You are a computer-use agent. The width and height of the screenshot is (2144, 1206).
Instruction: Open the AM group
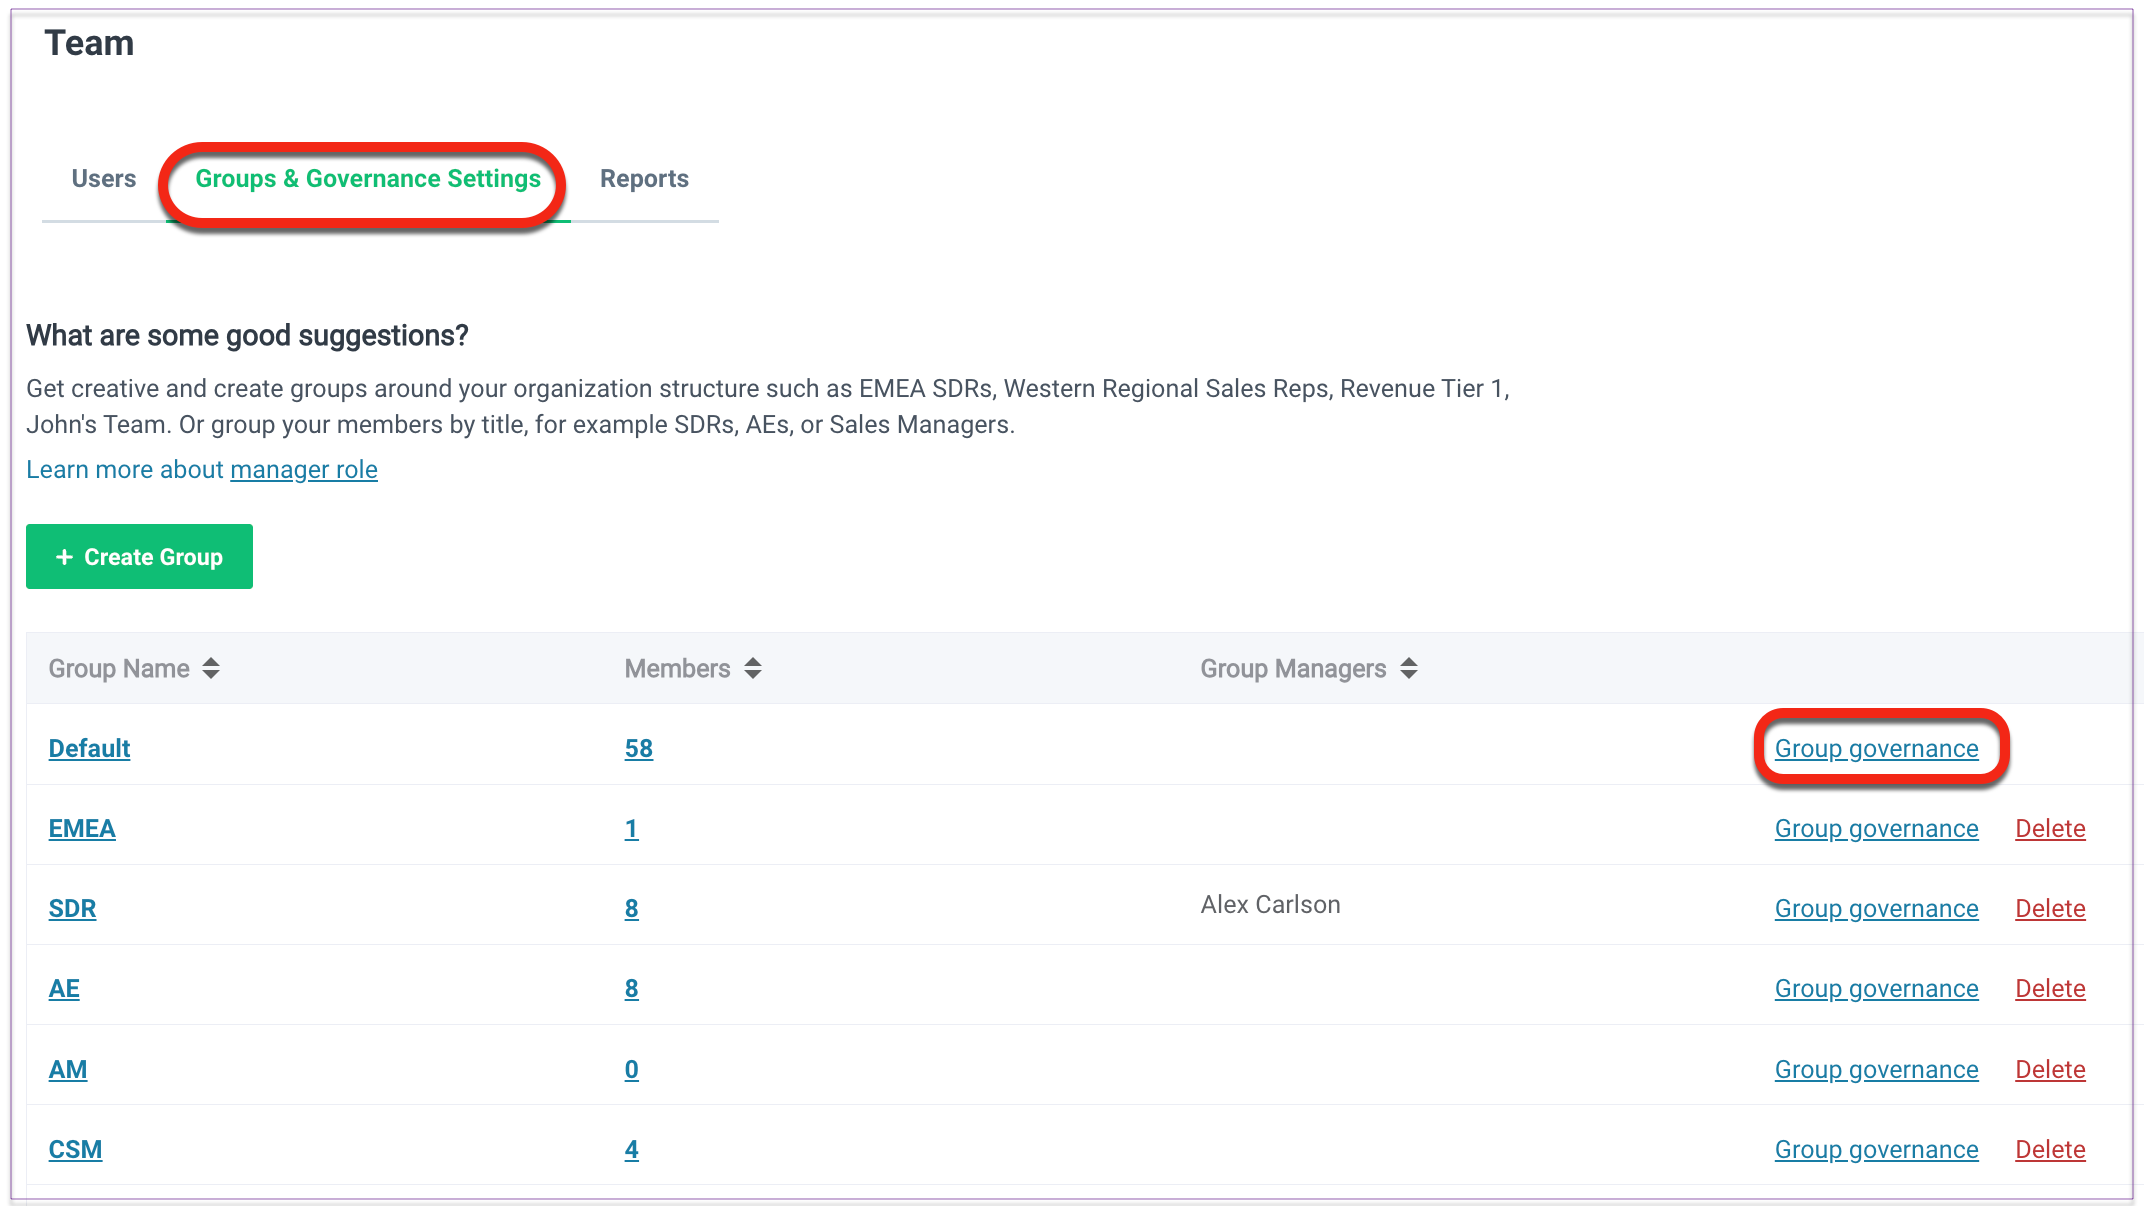(x=67, y=1070)
